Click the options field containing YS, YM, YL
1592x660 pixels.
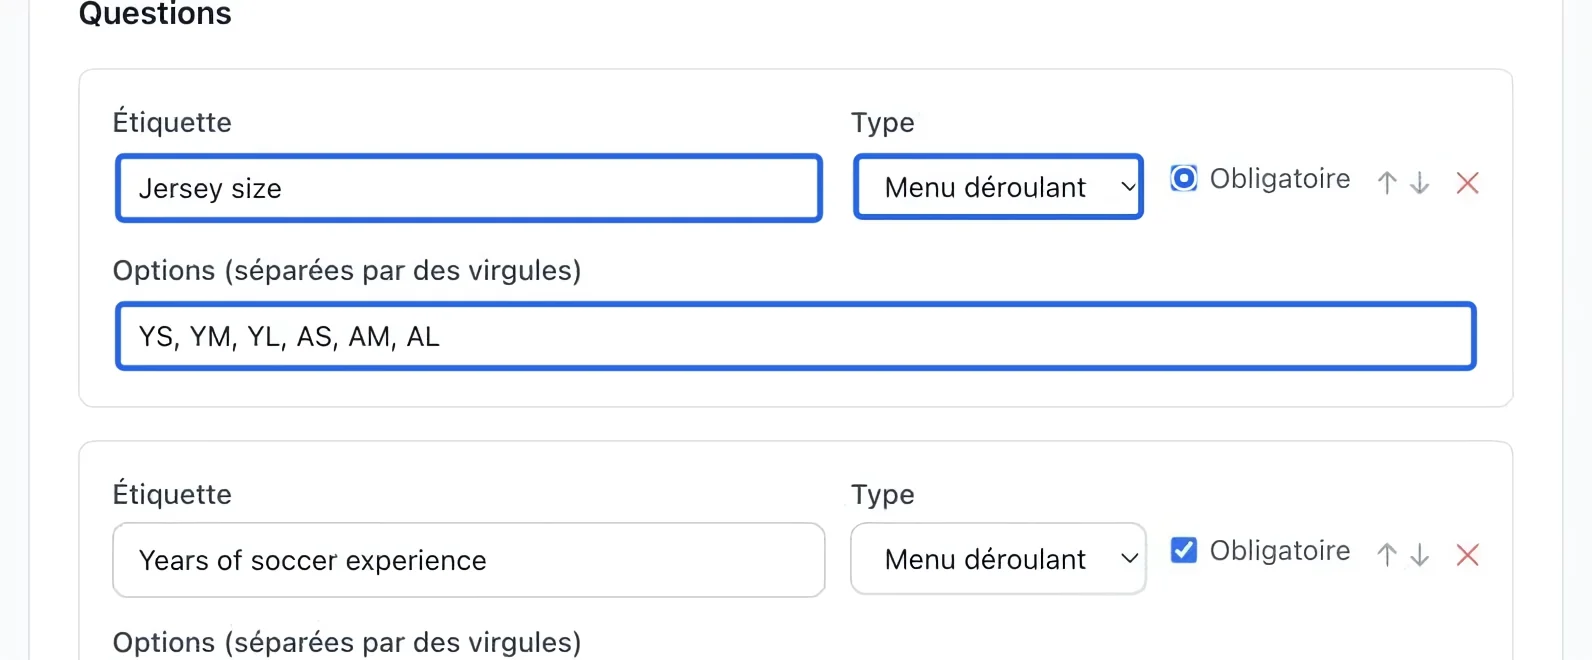point(796,336)
